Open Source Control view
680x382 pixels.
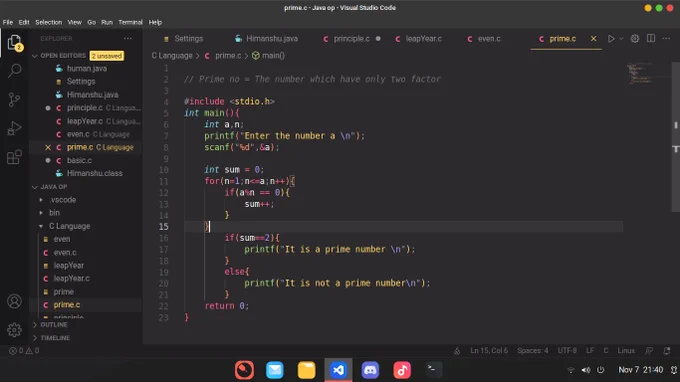pos(14,99)
